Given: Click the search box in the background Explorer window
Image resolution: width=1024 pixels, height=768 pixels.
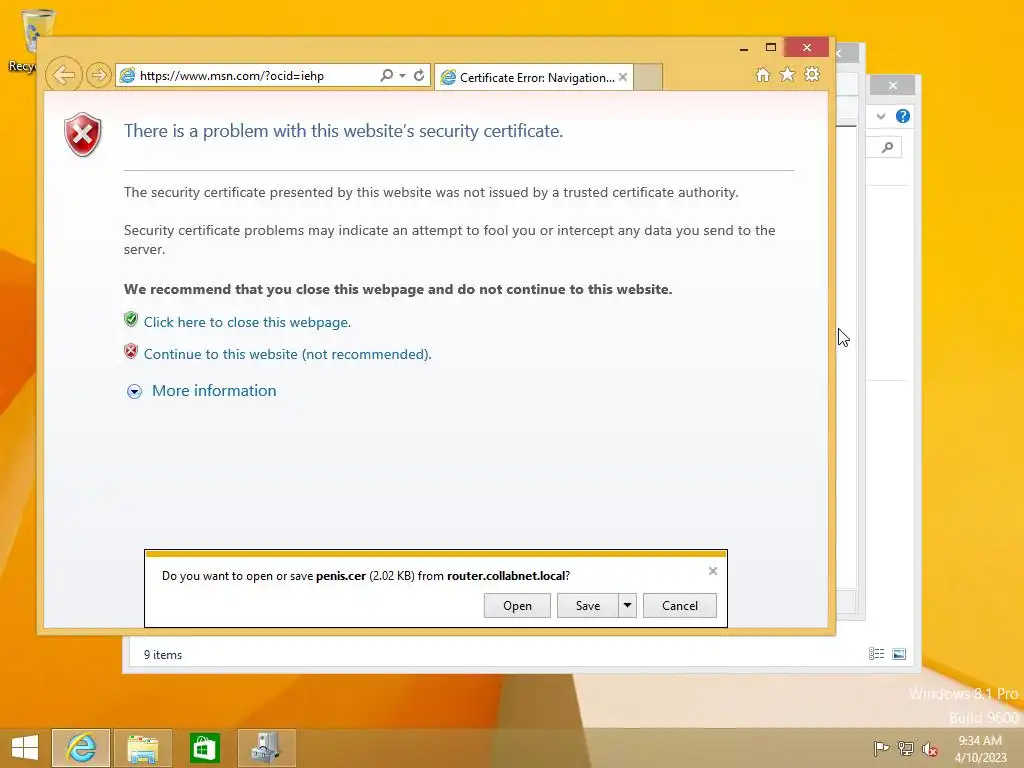Looking at the screenshot, I should pyautogui.click(x=884, y=148).
